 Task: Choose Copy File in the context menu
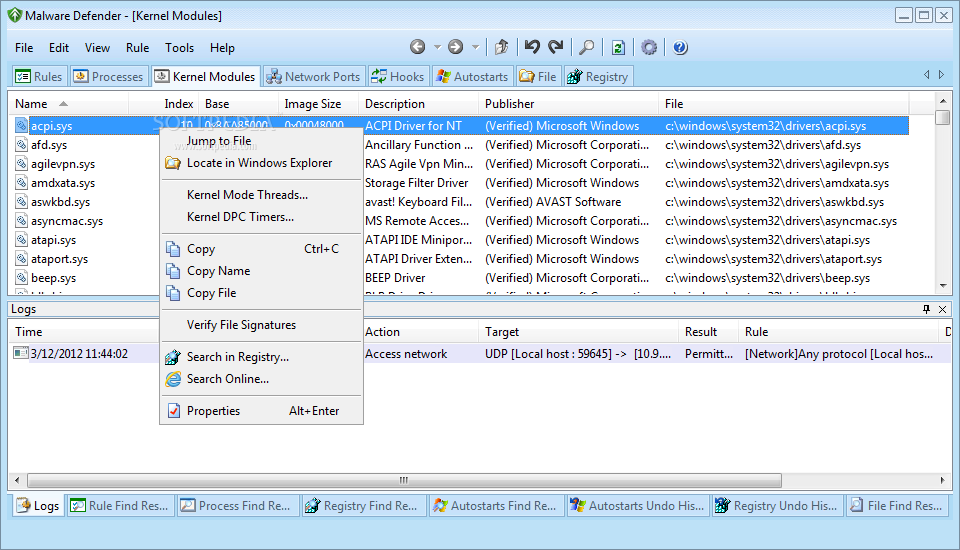click(261, 293)
